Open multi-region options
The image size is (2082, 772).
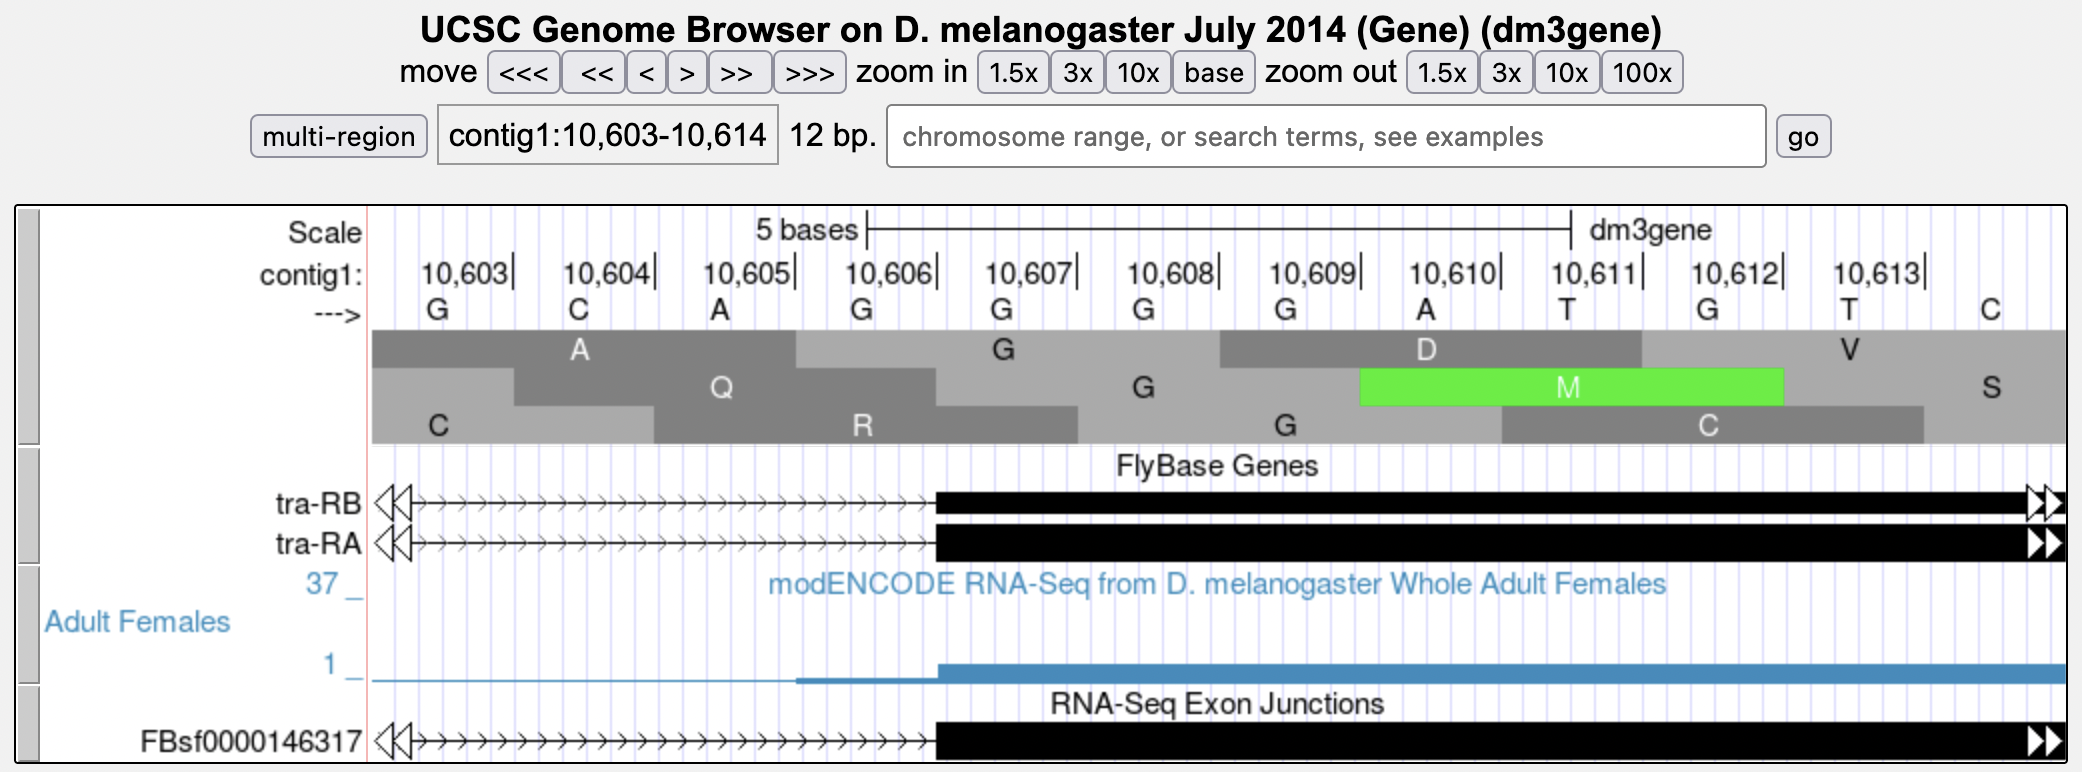coord(339,136)
